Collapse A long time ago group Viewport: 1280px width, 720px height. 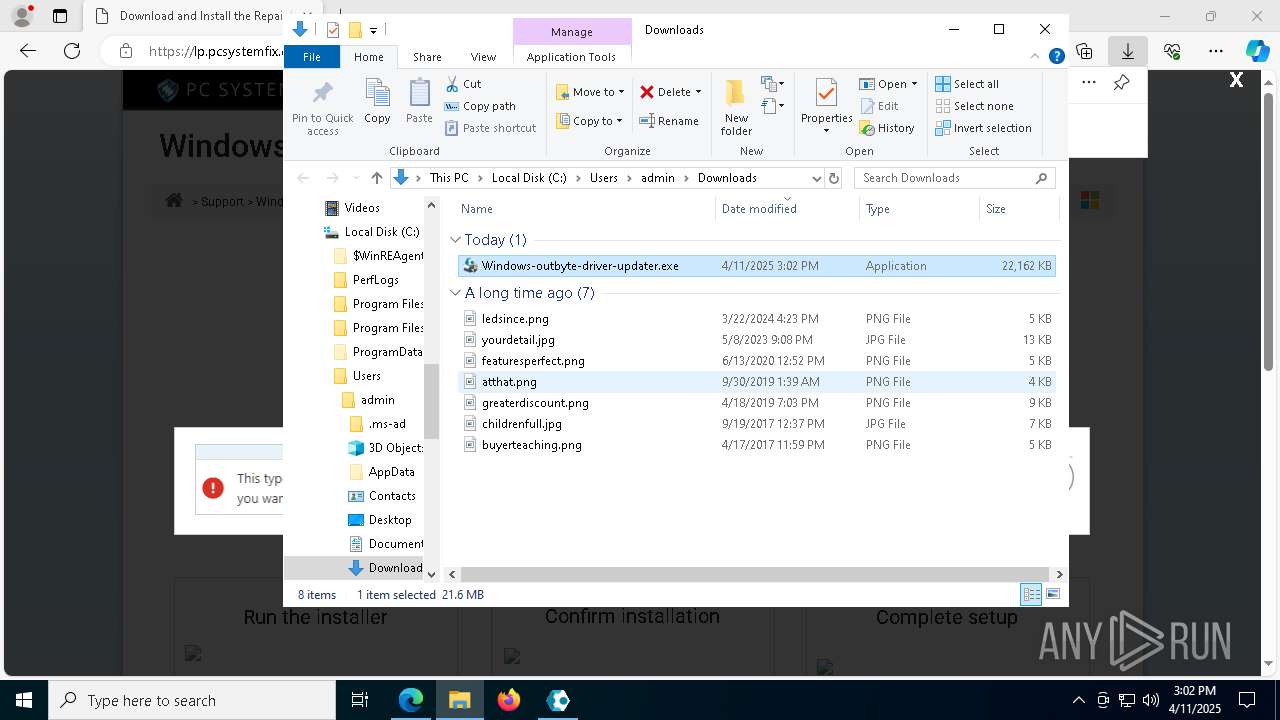(456, 293)
